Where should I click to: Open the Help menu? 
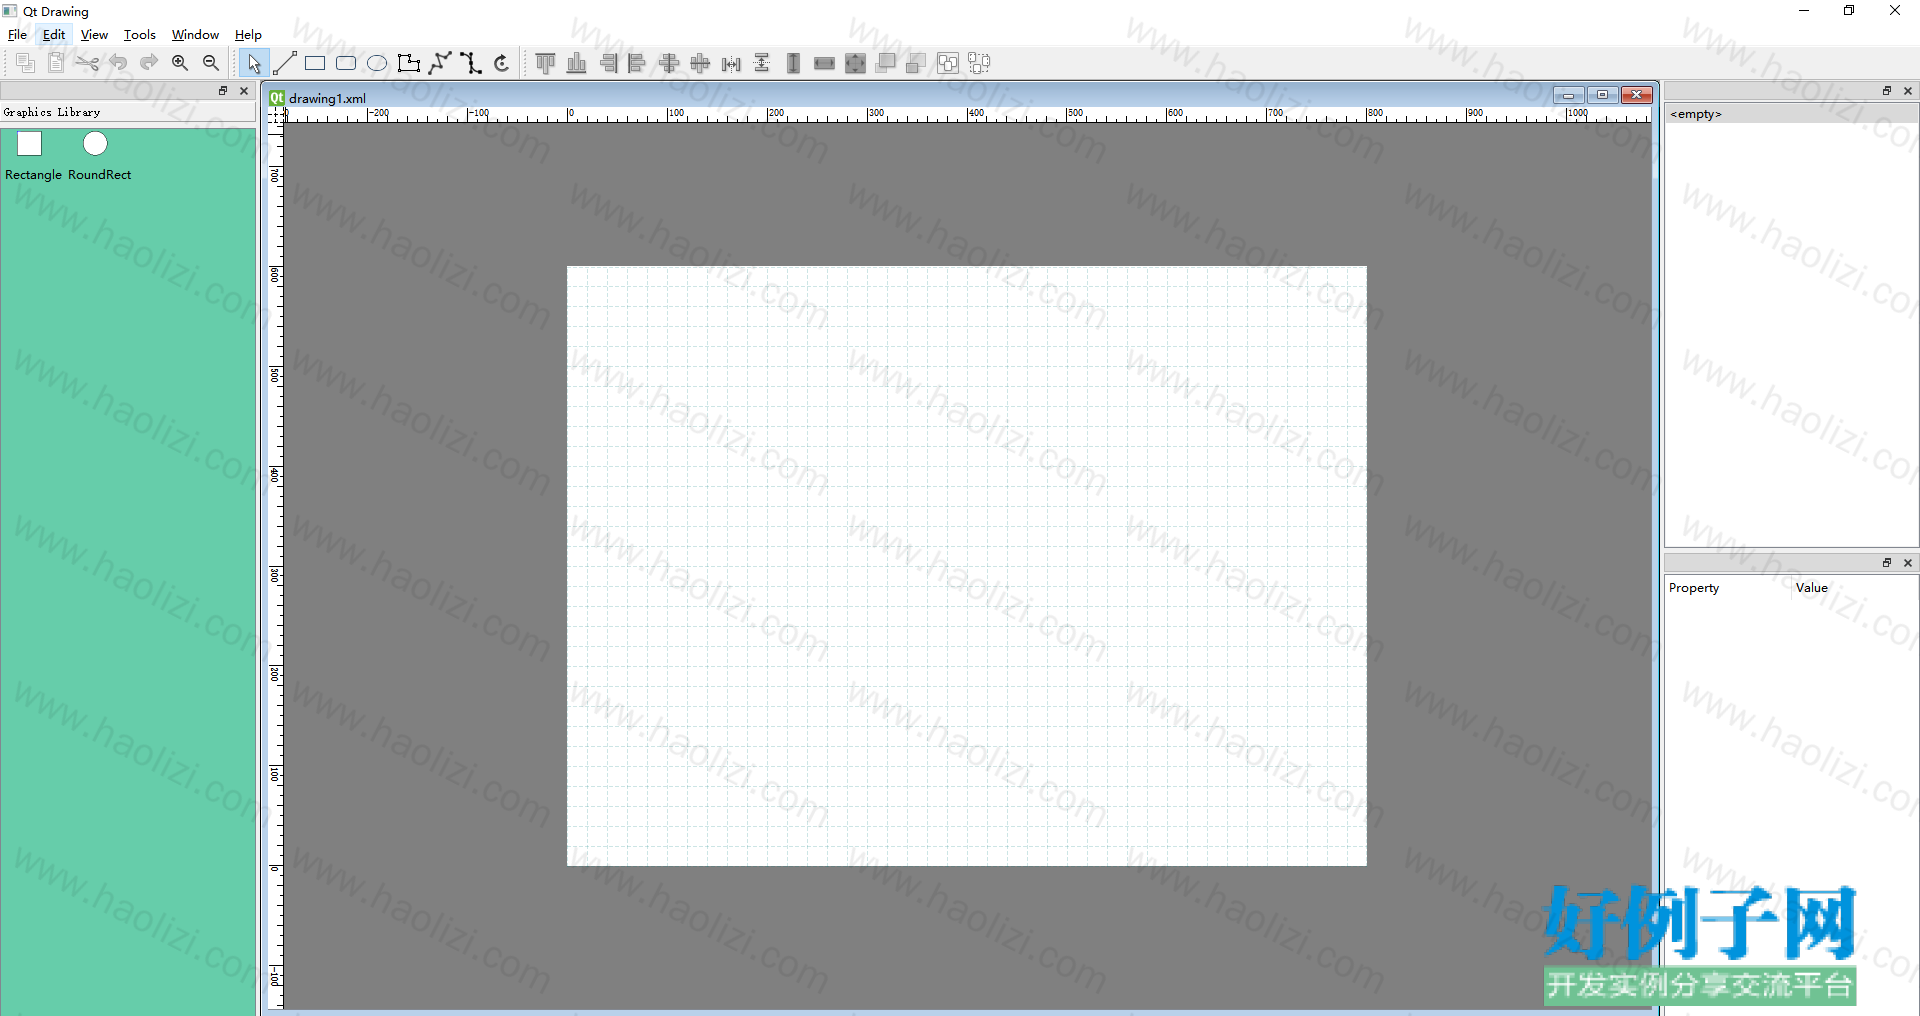pyautogui.click(x=248, y=34)
